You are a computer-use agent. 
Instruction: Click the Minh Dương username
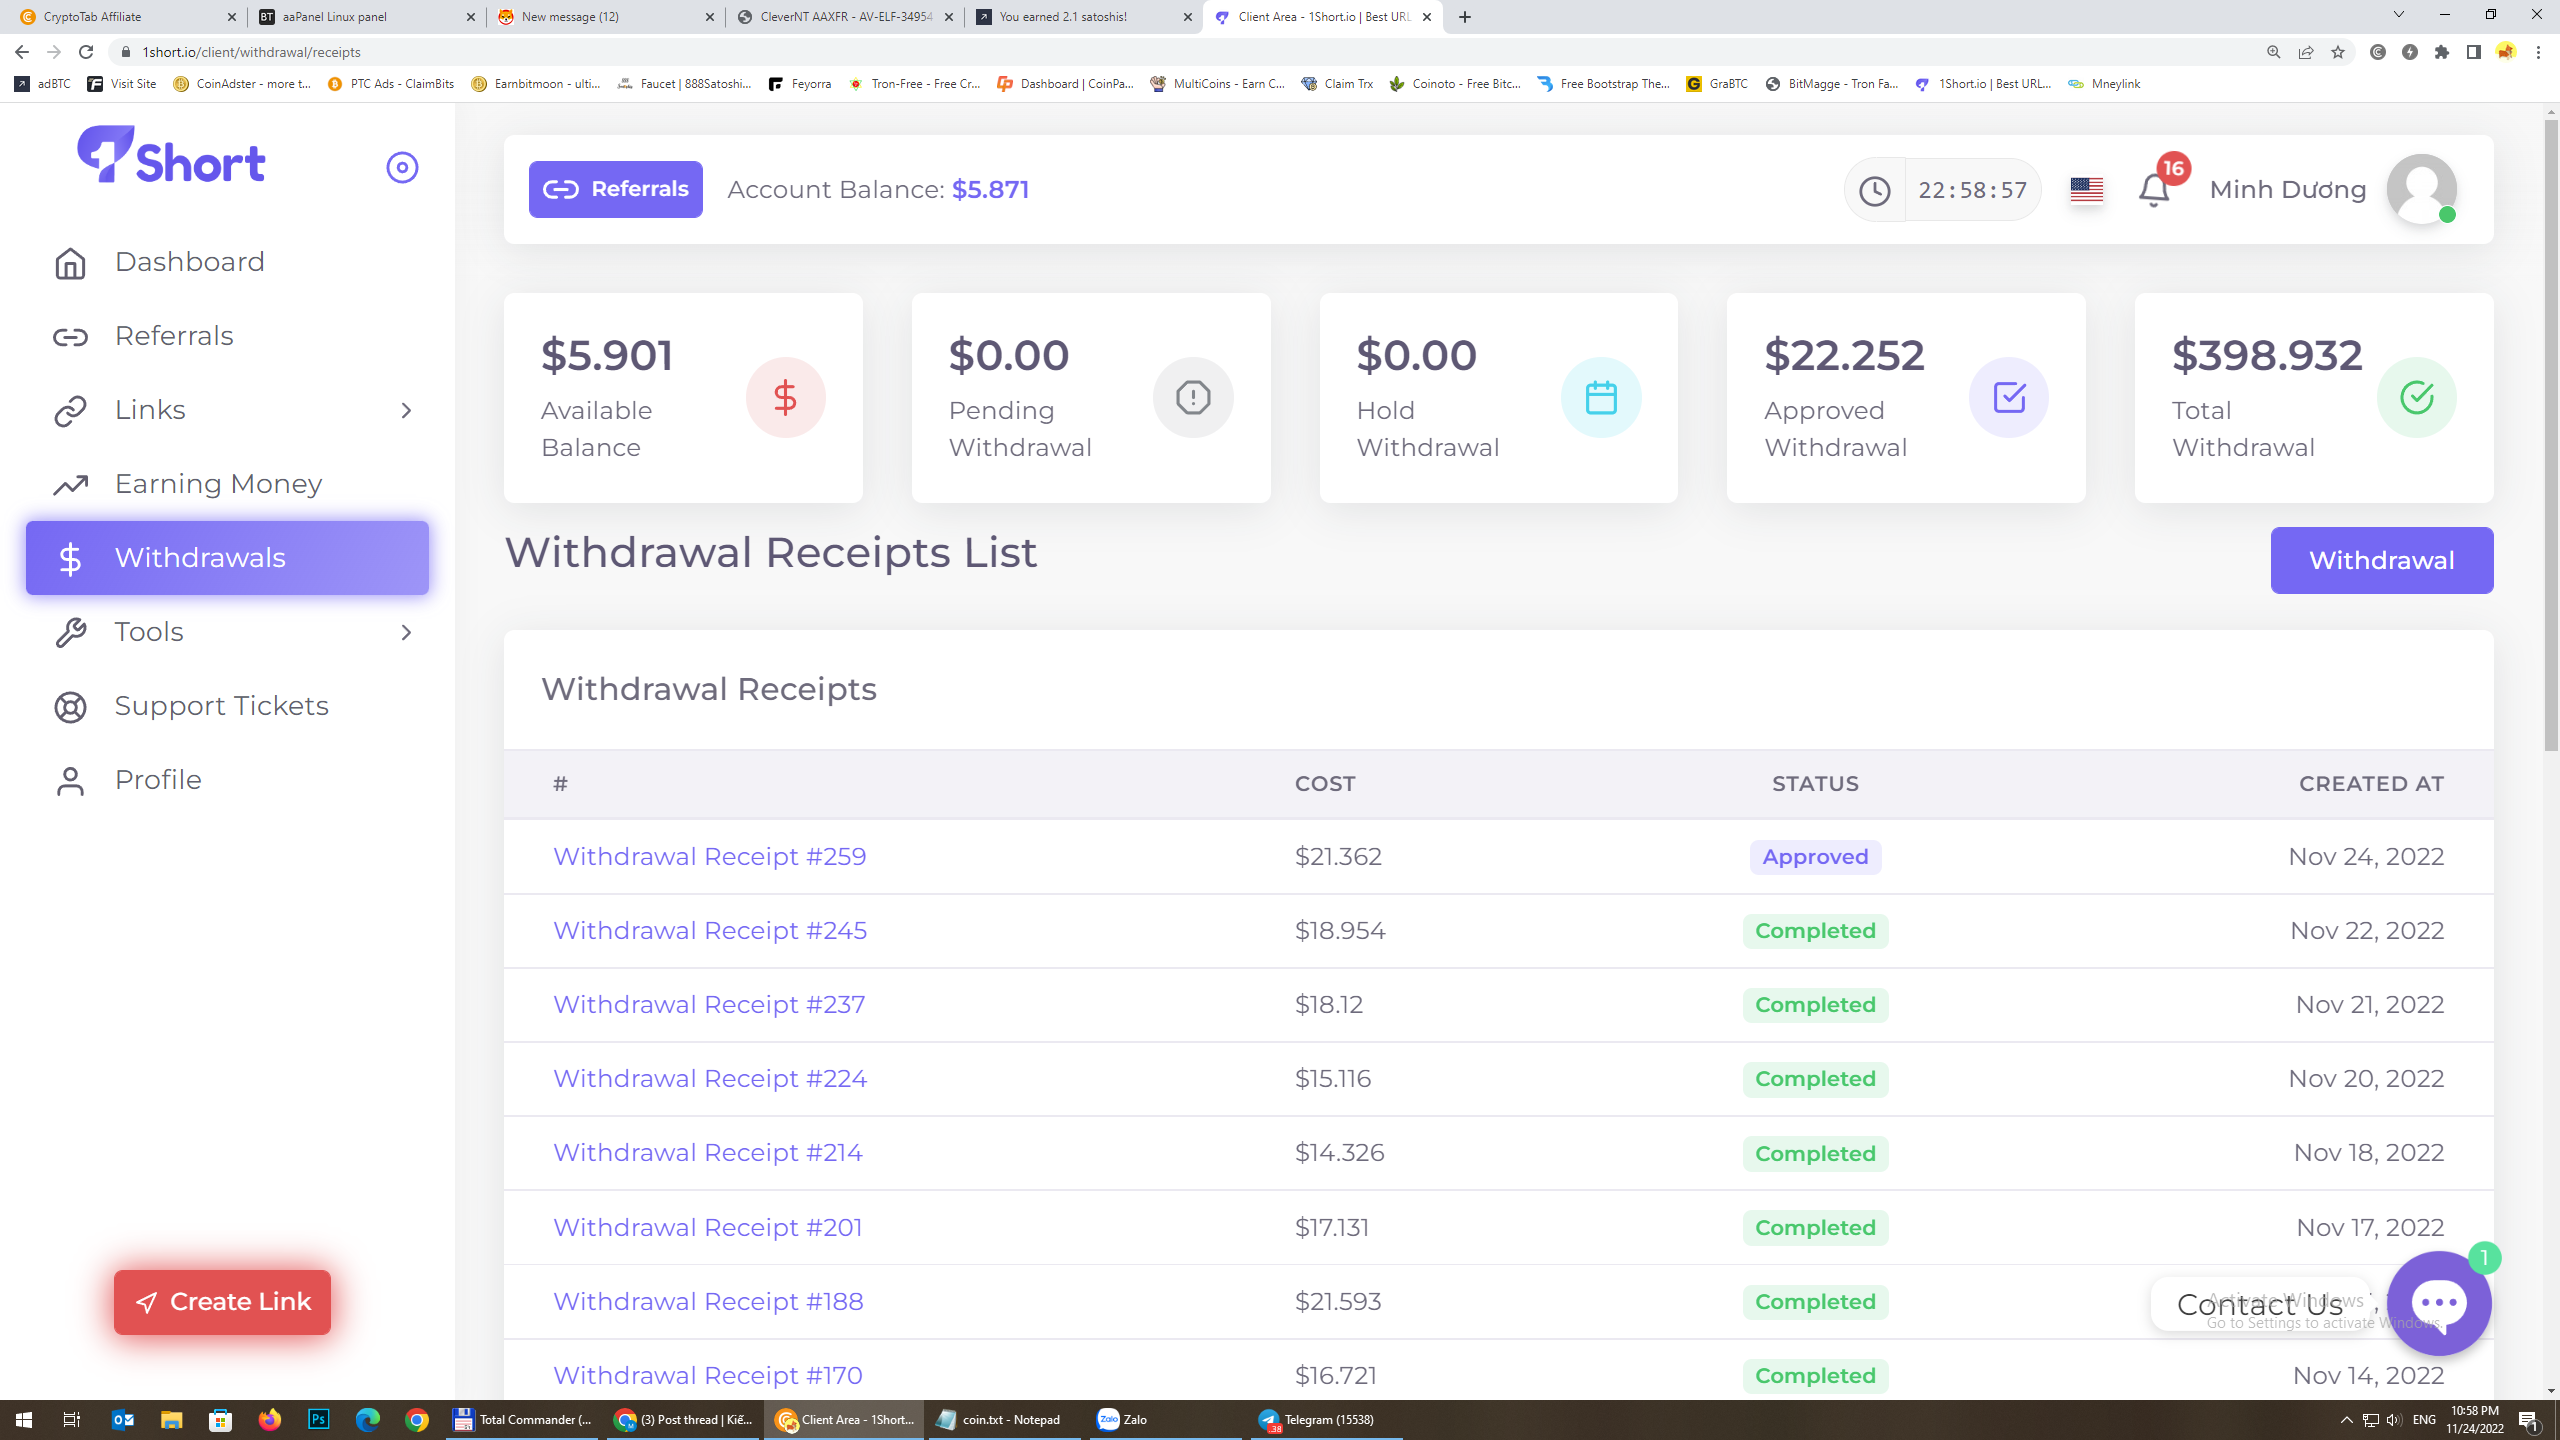(x=2288, y=189)
